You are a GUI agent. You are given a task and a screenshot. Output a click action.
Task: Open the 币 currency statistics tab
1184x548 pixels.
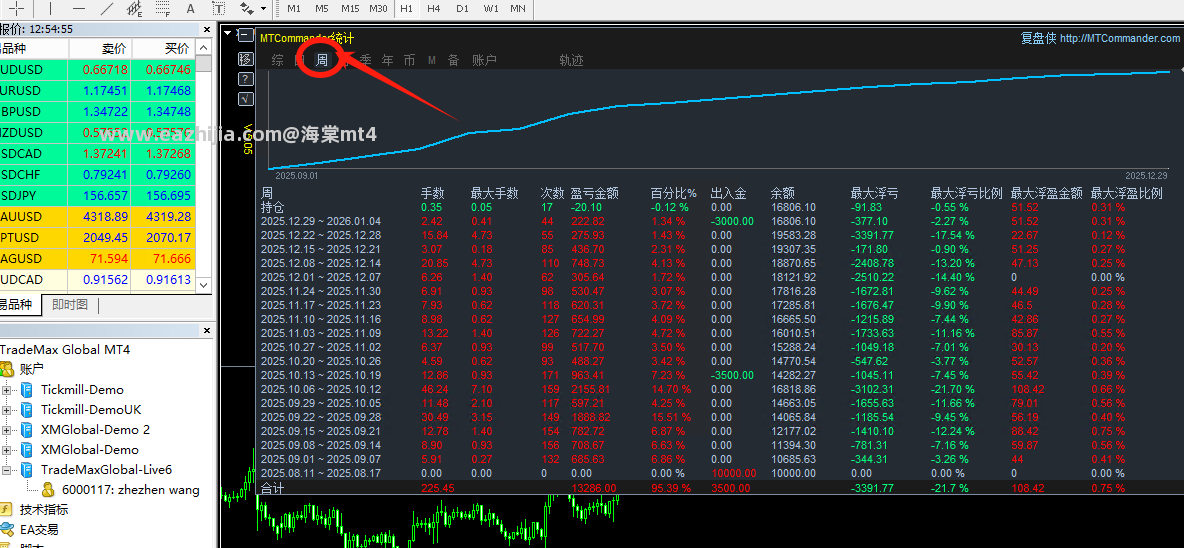pos(409,60)
